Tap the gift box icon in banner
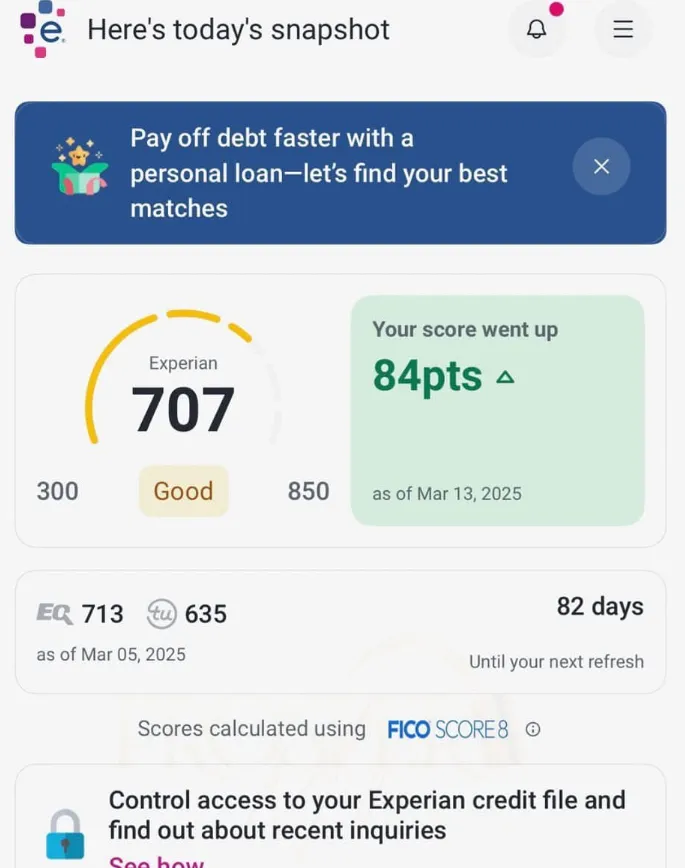 [80, 166]
